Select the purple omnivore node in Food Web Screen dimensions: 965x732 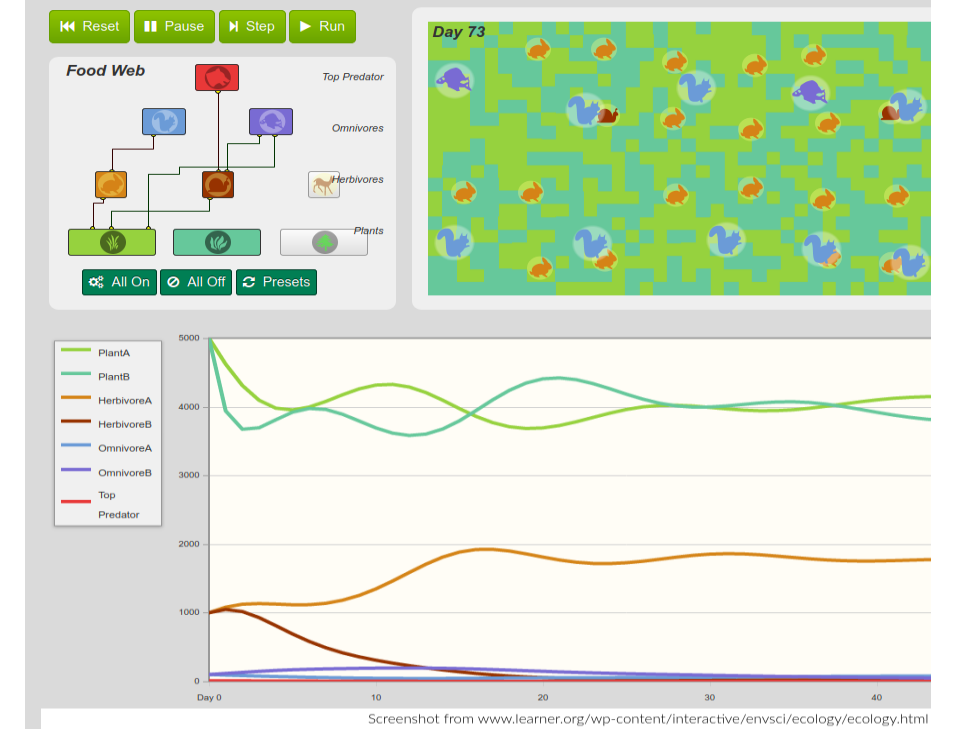[270, 122]
